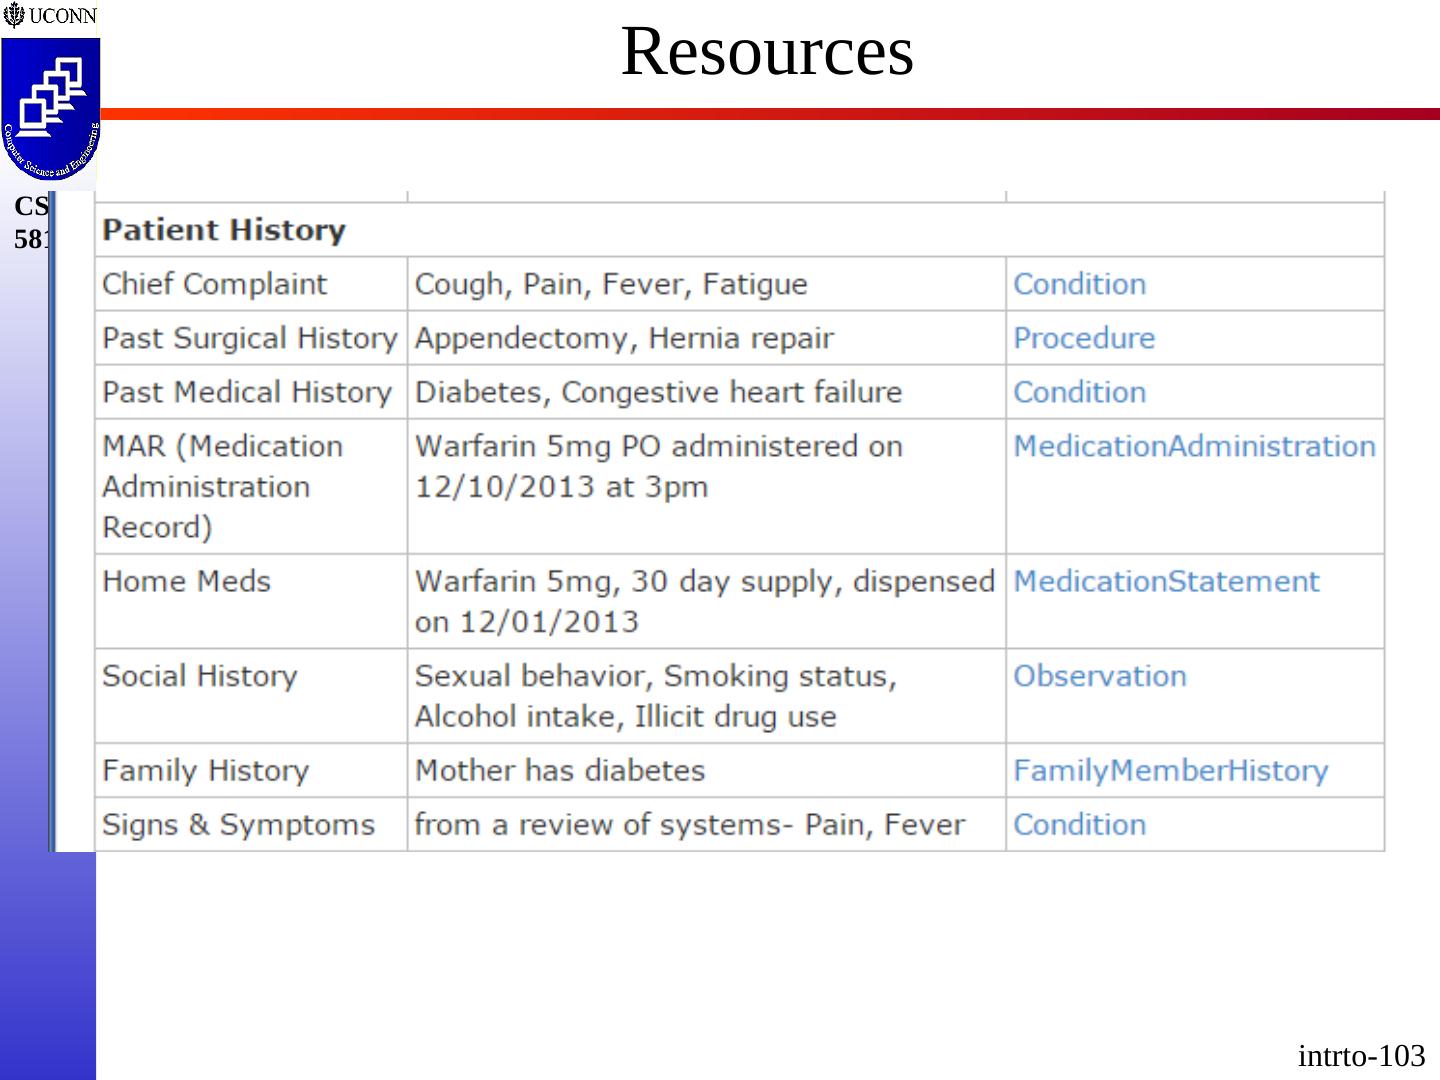
Task: Click the intrto-103 slide number
Action: tap(1361, 1055)
